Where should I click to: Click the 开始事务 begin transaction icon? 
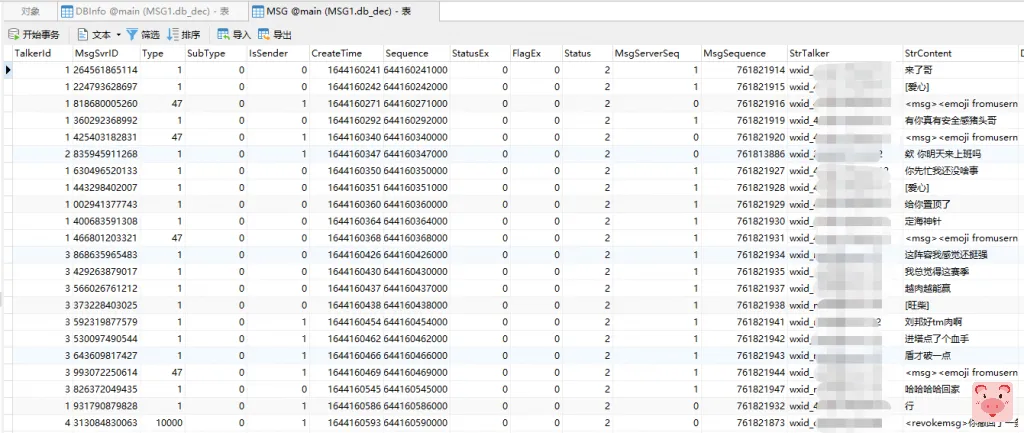13,34
